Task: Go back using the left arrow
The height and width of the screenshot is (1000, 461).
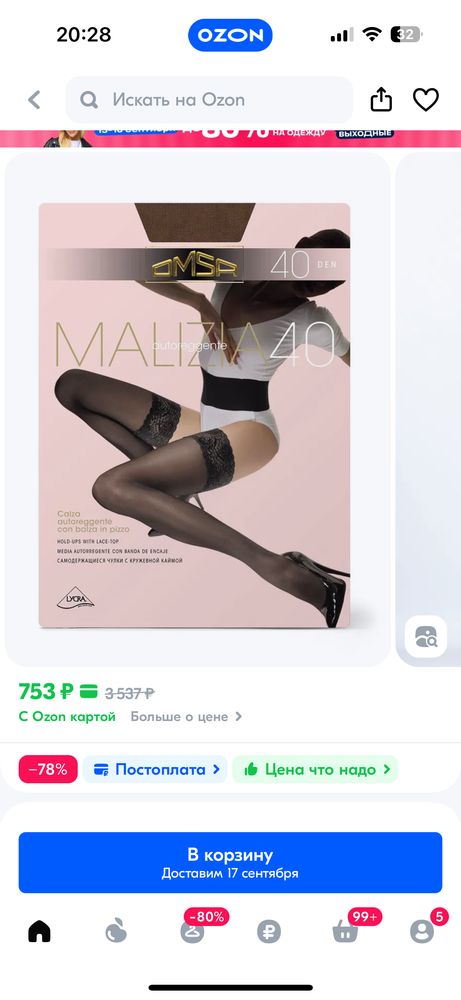Action: (34, 99)
